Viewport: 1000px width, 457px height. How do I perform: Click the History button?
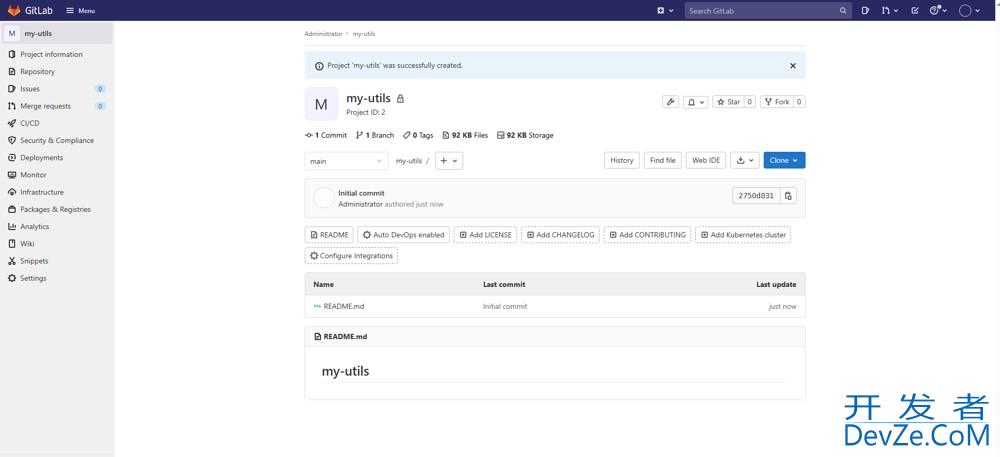click(x=622, y=161)
